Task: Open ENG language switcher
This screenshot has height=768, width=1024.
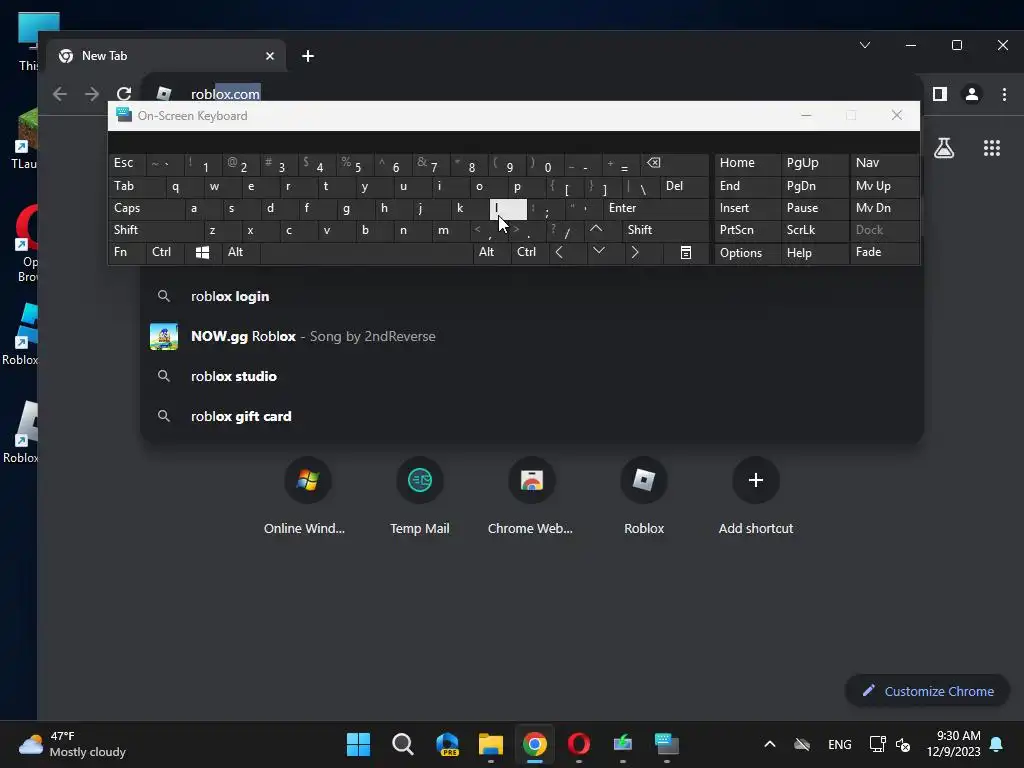Action: click(840, 744)
